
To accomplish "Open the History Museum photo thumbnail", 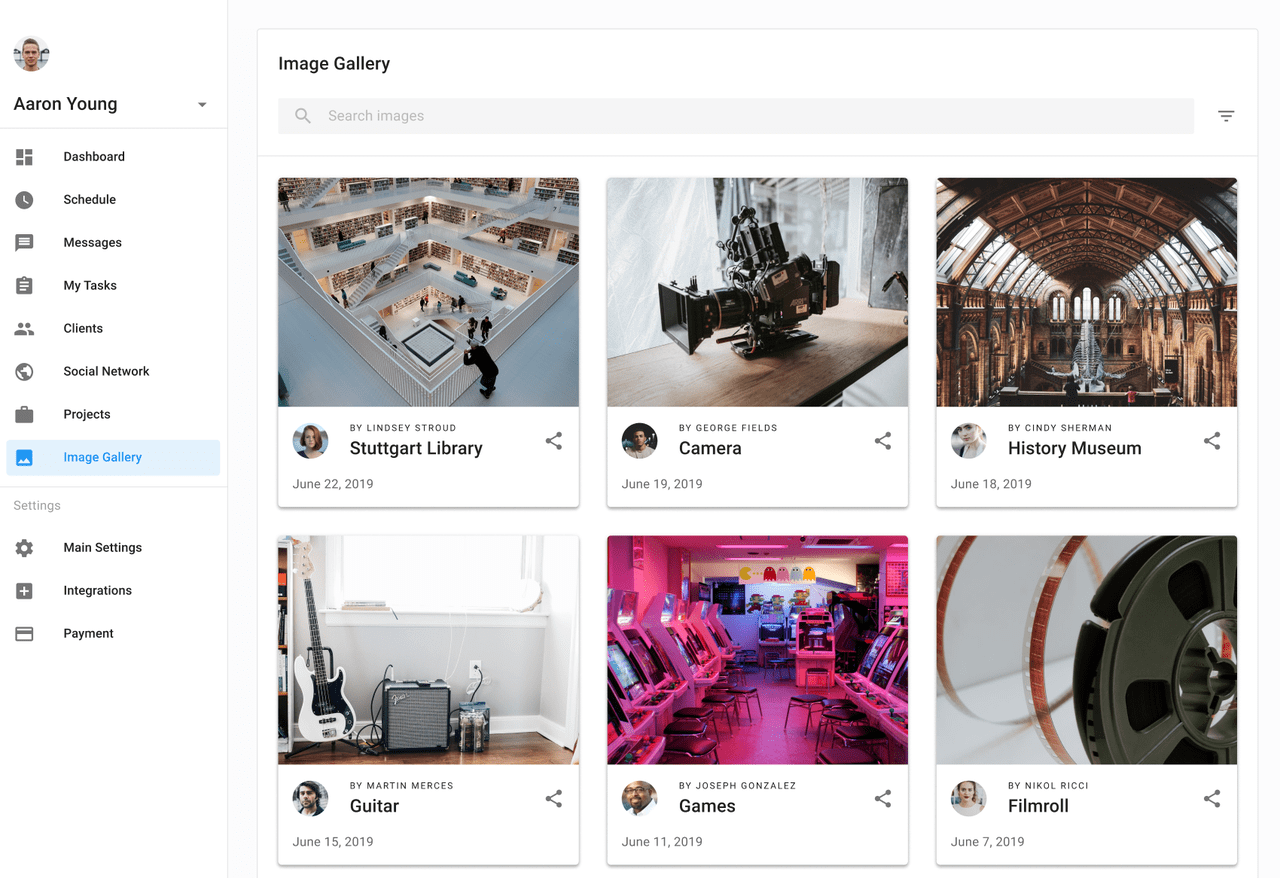I will [x=1086, y=292].
